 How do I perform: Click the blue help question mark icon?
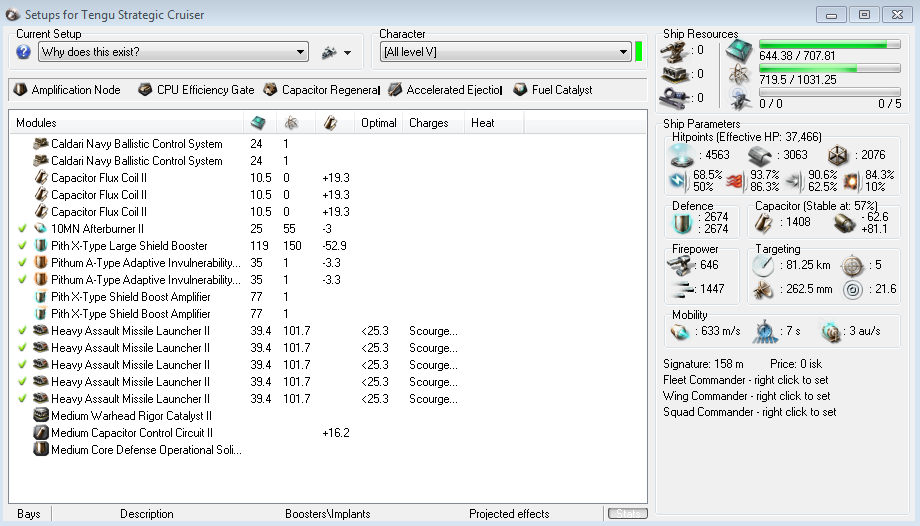tap(23, 52)
